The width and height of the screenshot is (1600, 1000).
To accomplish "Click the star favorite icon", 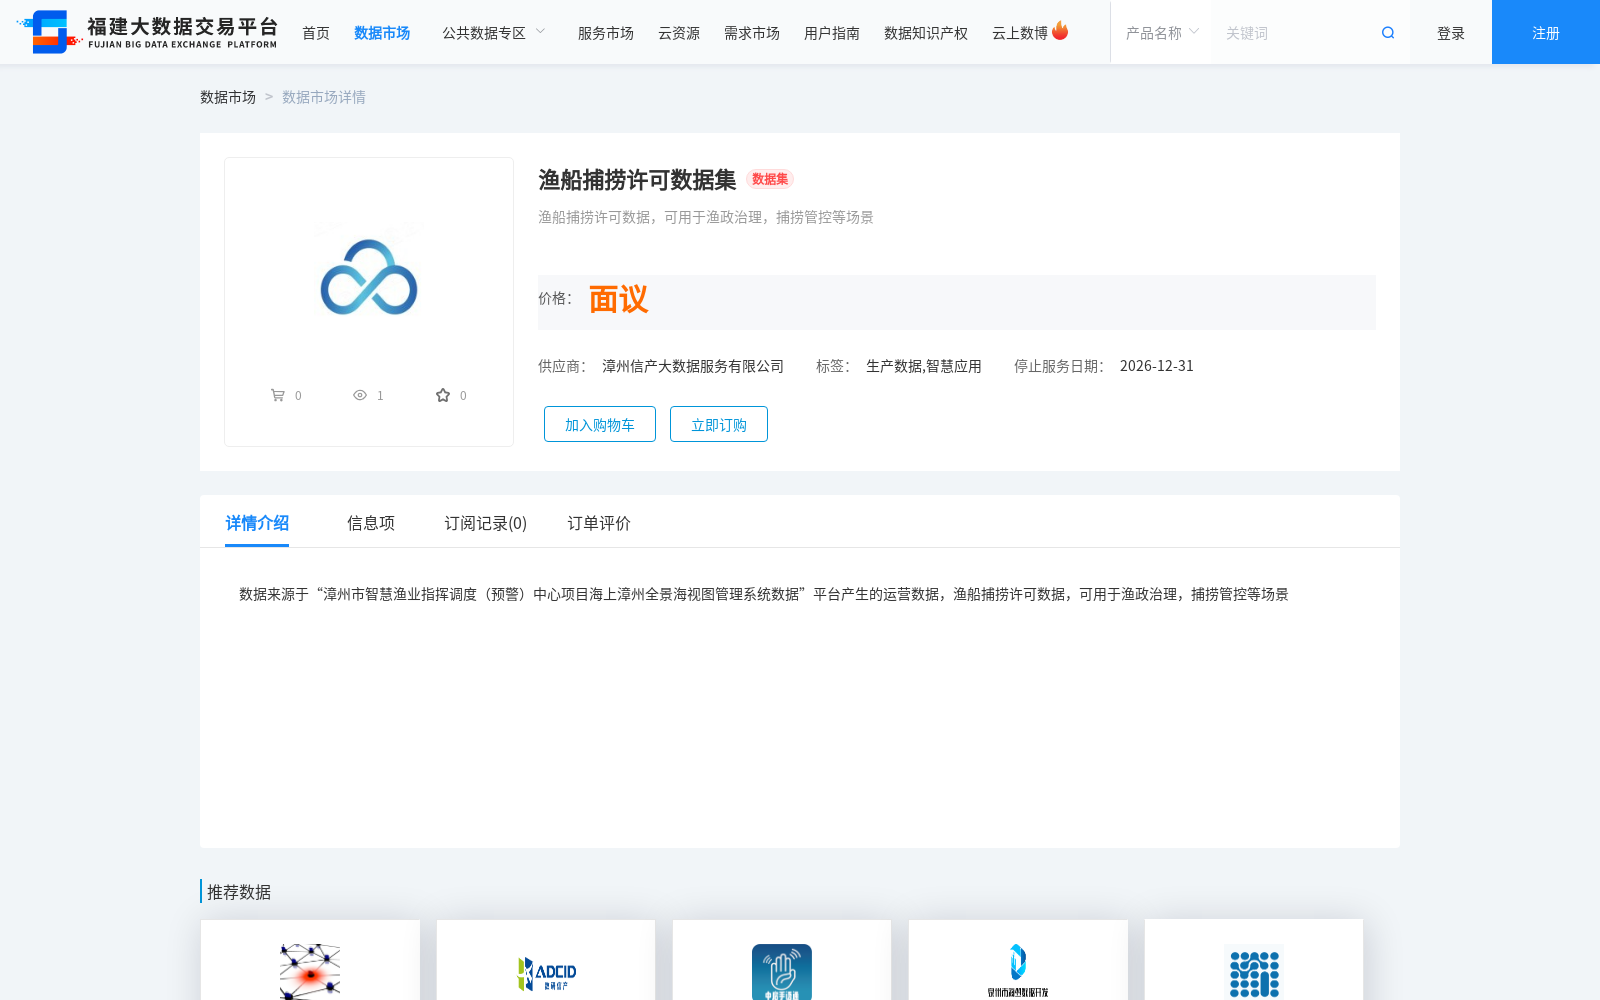I will click(443, 396).
